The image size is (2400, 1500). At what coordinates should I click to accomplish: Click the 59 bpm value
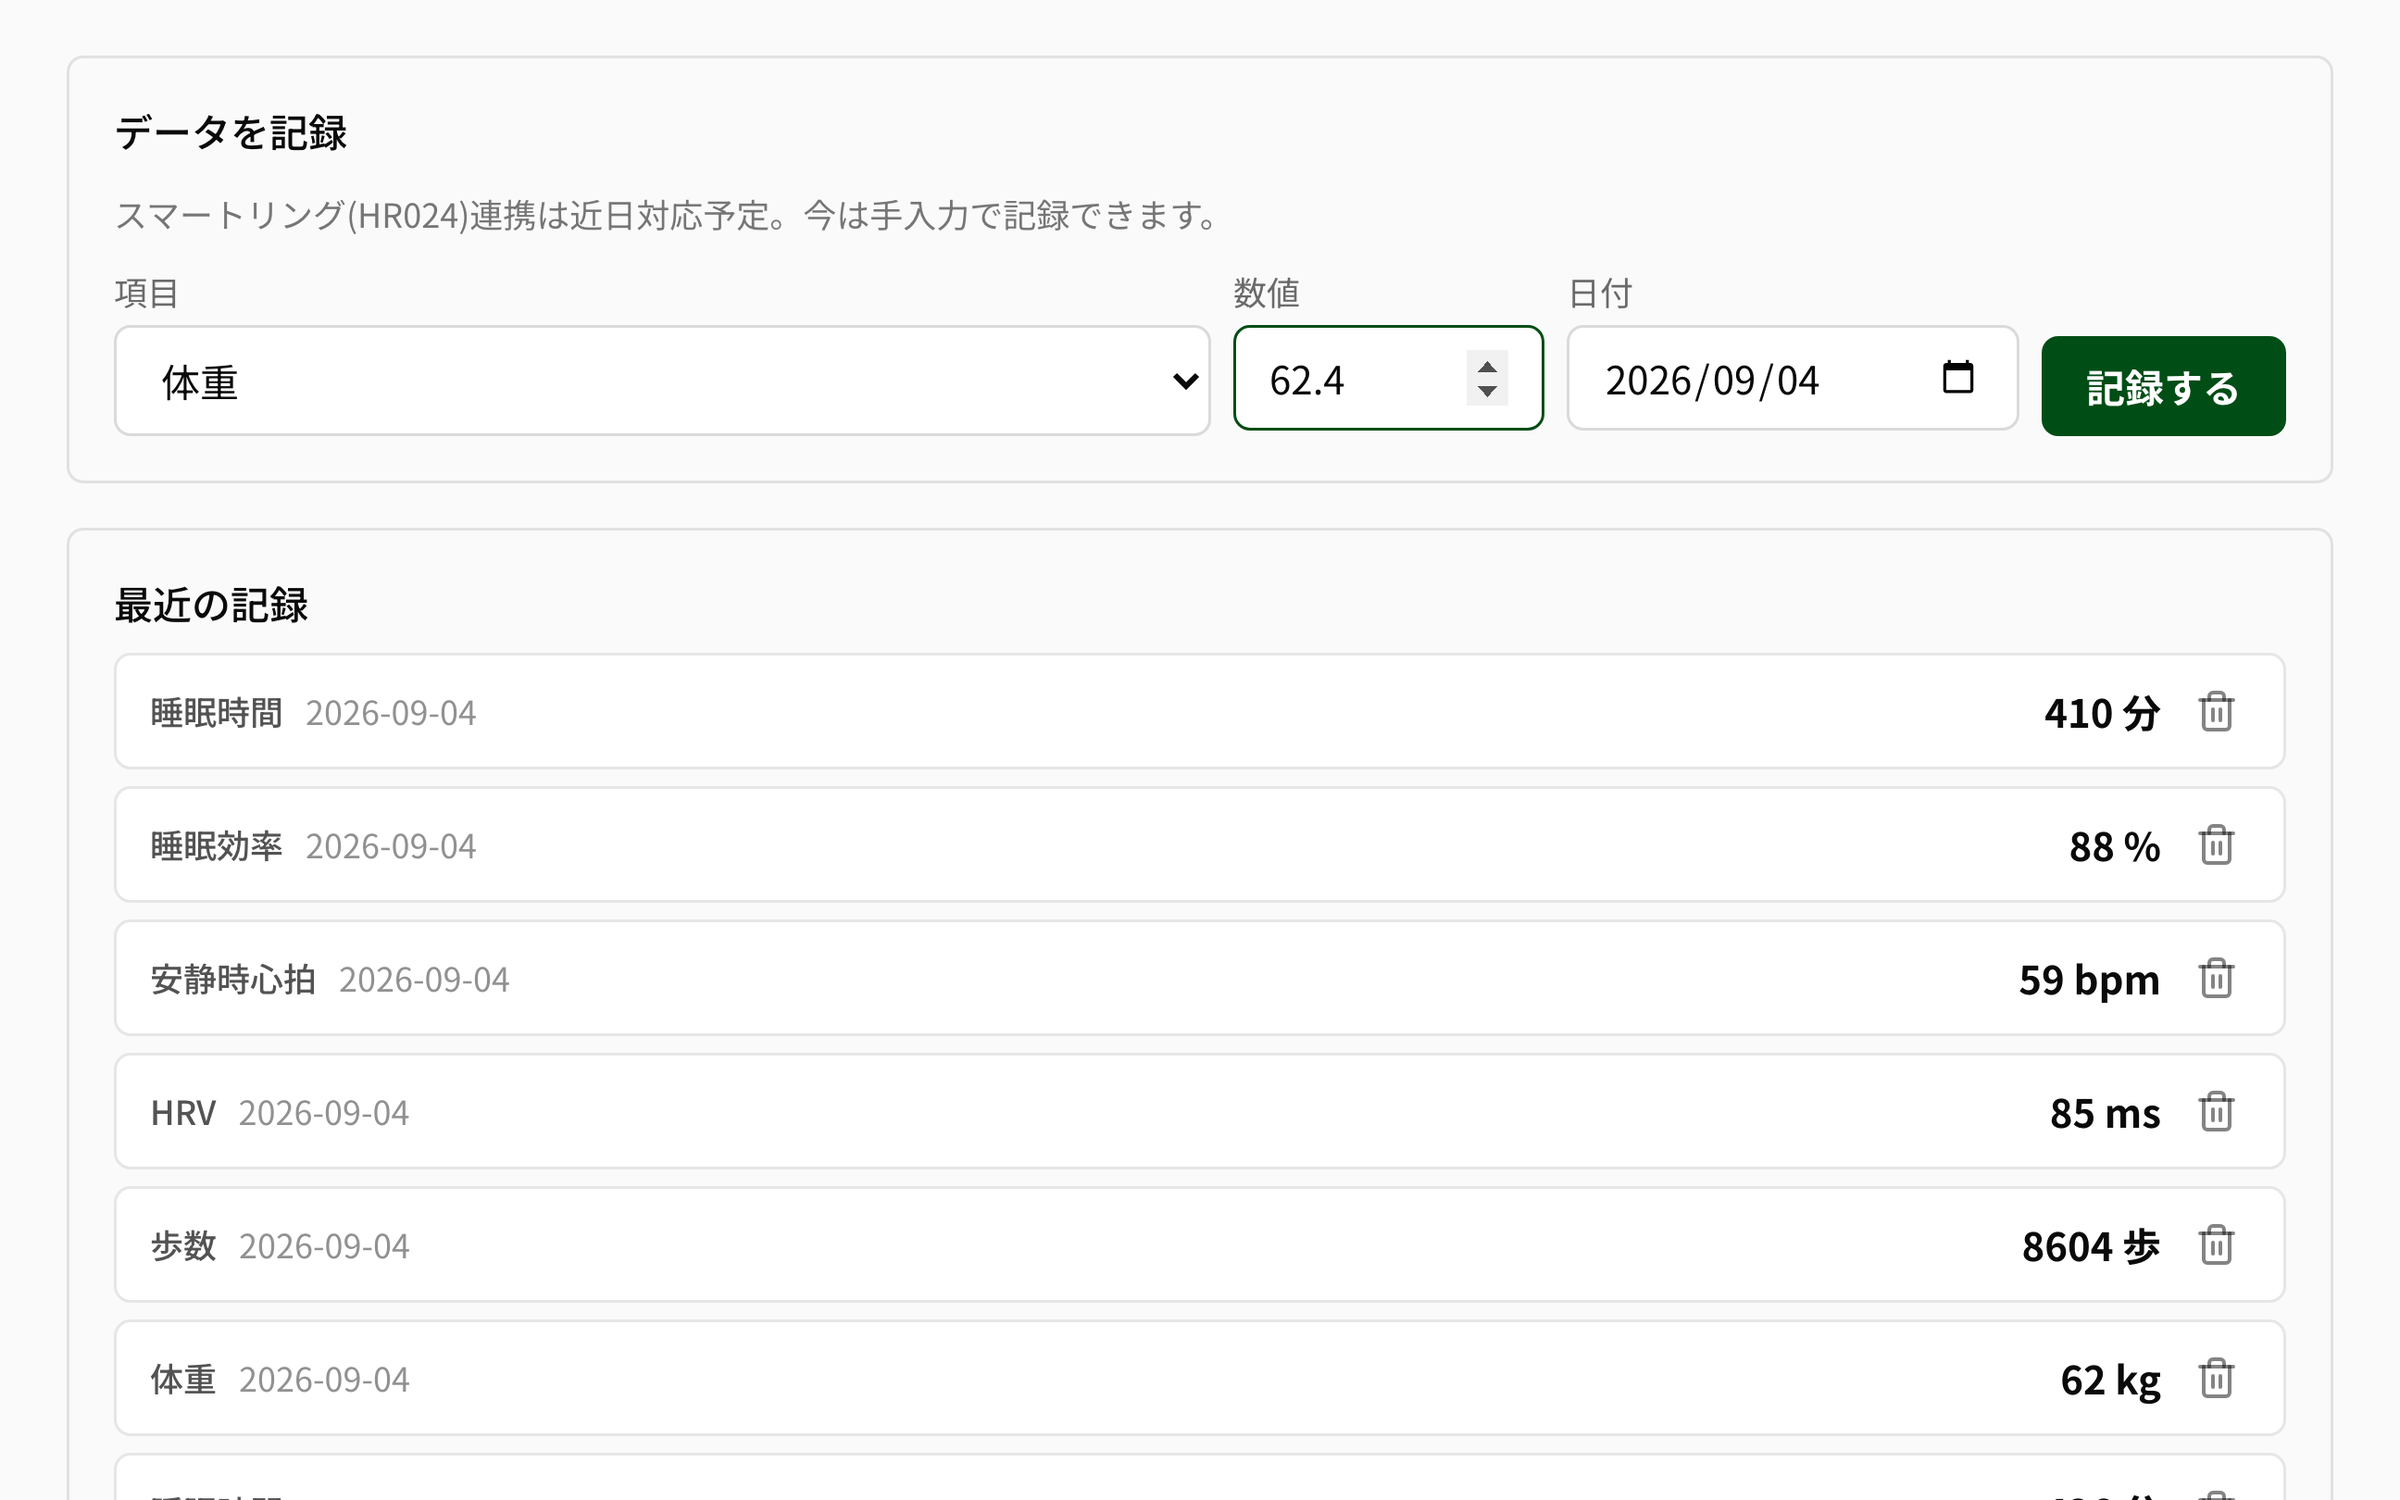tap(2090, 980)
